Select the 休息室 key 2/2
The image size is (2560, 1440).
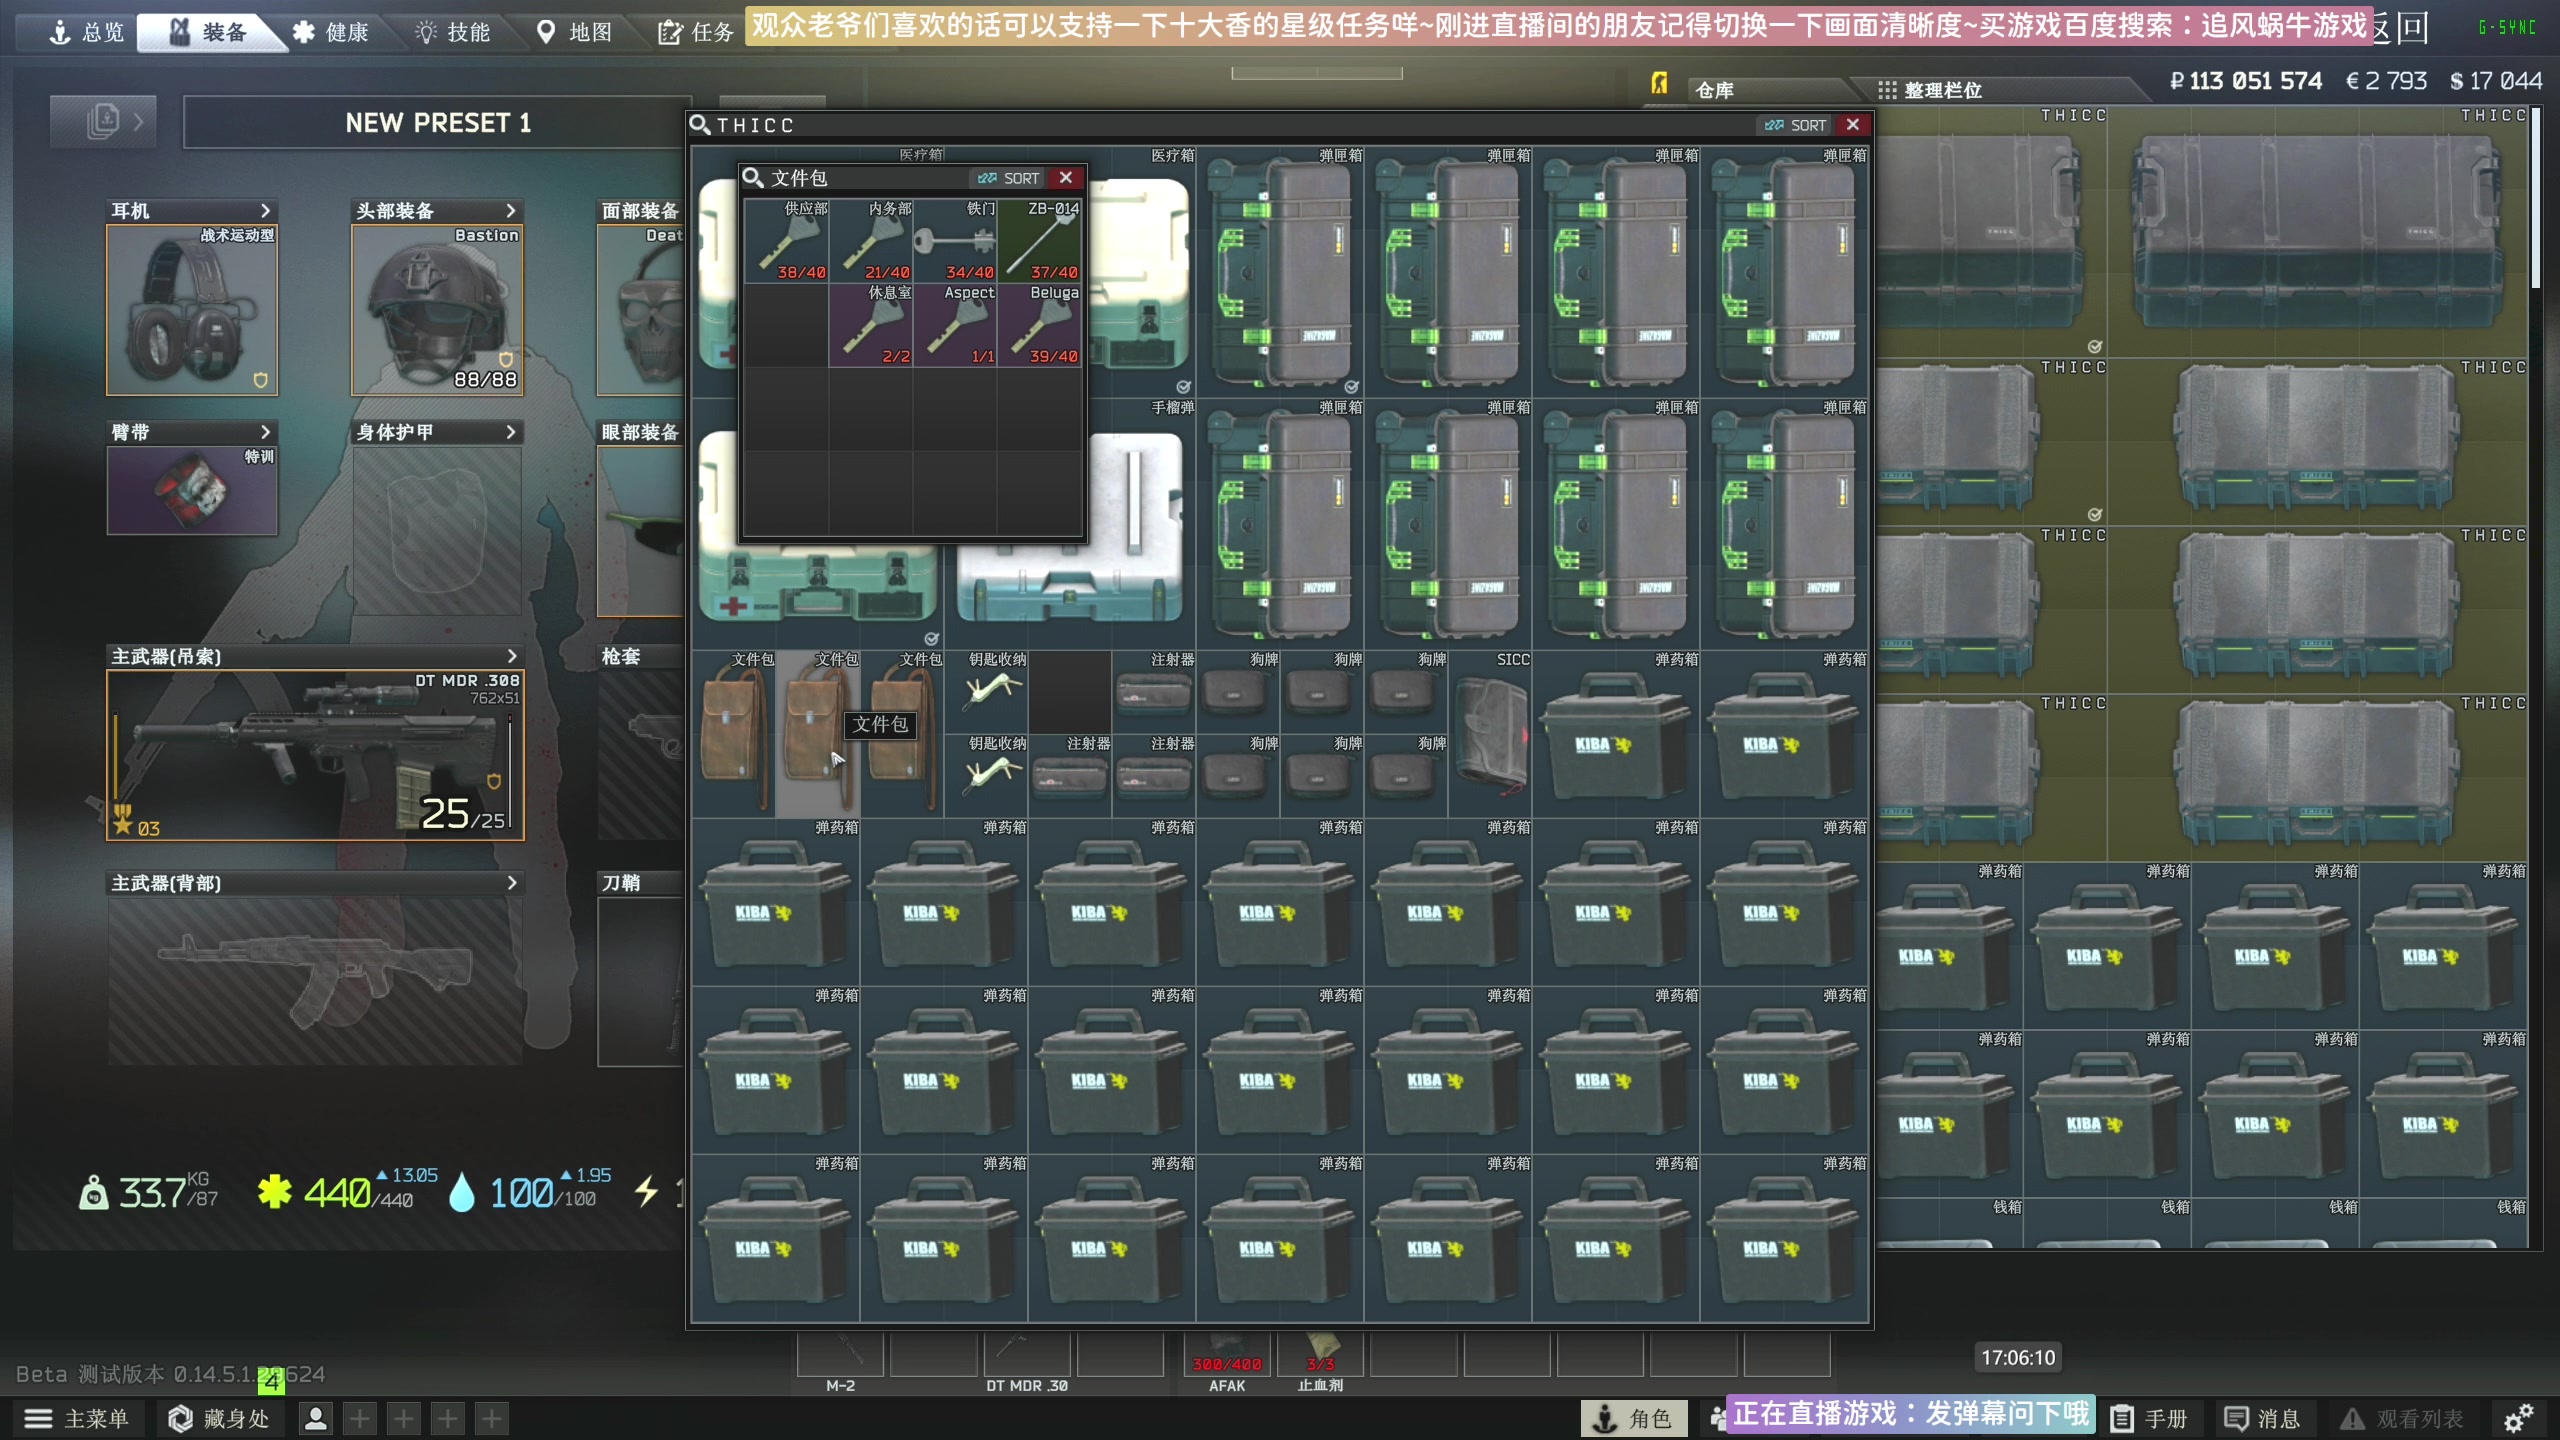871,324
